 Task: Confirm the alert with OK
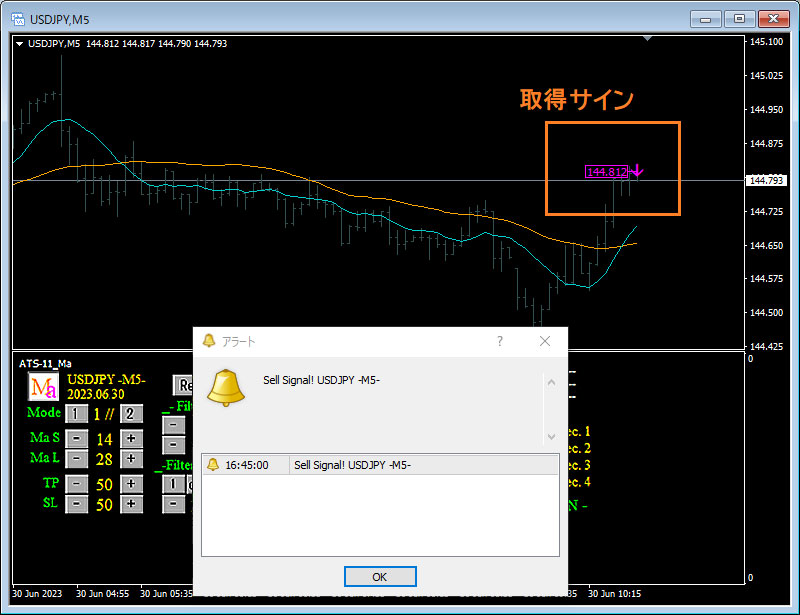[x=380, y=577]
